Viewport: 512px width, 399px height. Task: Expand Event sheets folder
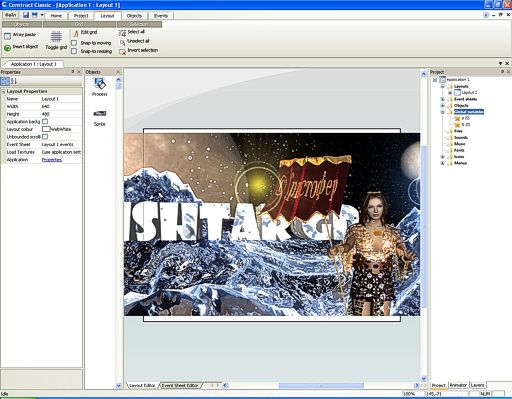(443, 99)
